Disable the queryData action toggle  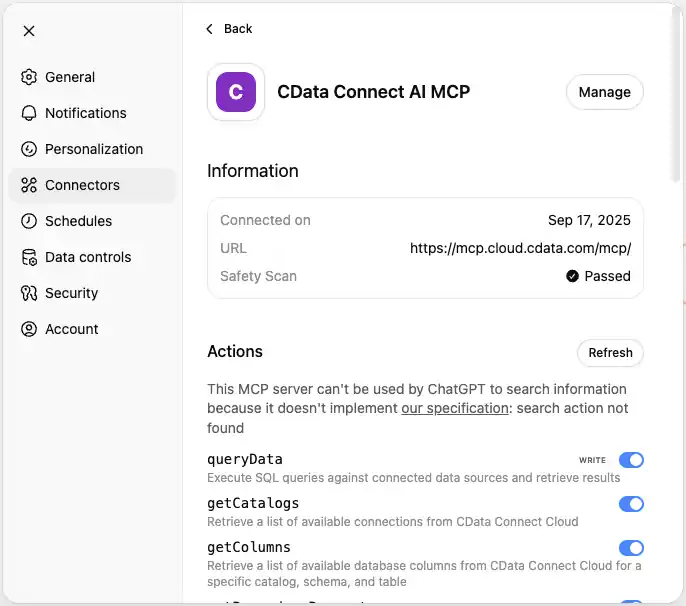(631, 460)
